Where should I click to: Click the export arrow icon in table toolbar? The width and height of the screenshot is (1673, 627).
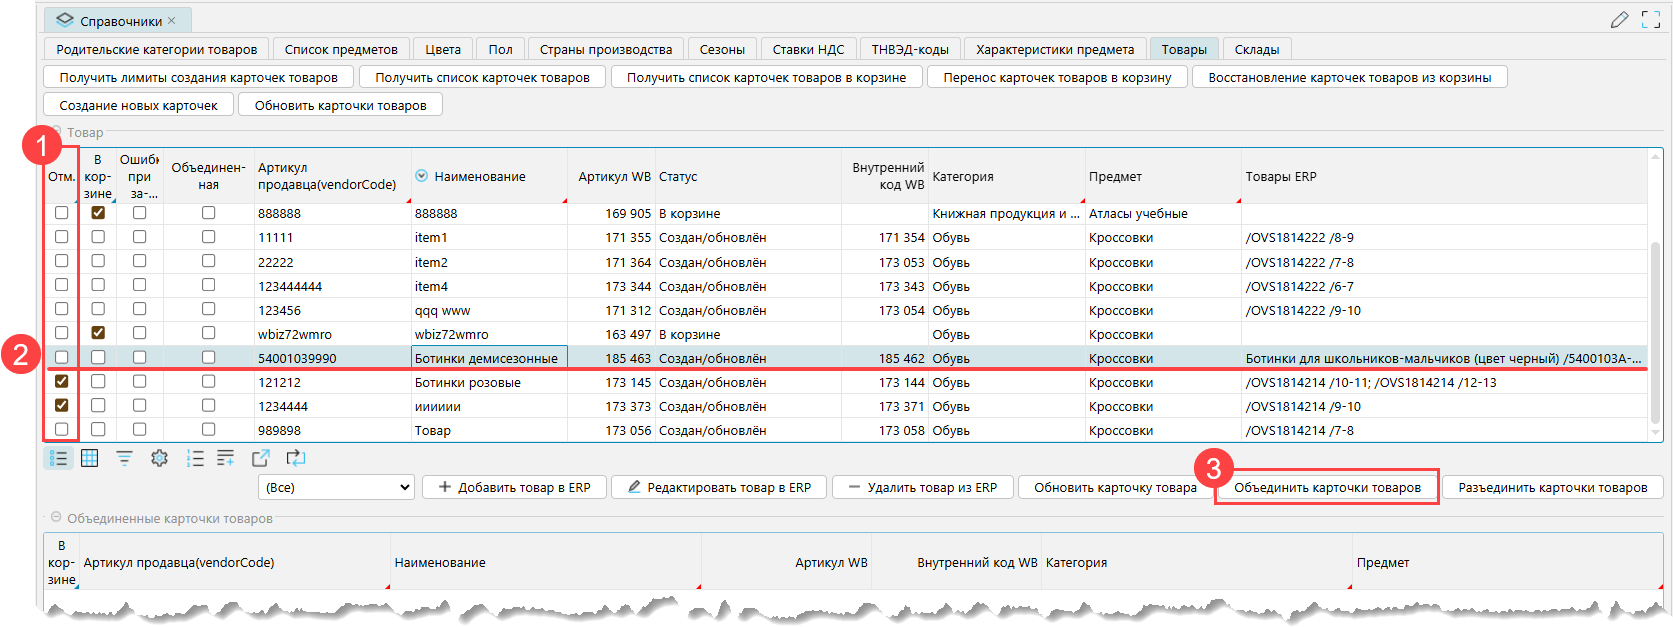click(261, 458)
